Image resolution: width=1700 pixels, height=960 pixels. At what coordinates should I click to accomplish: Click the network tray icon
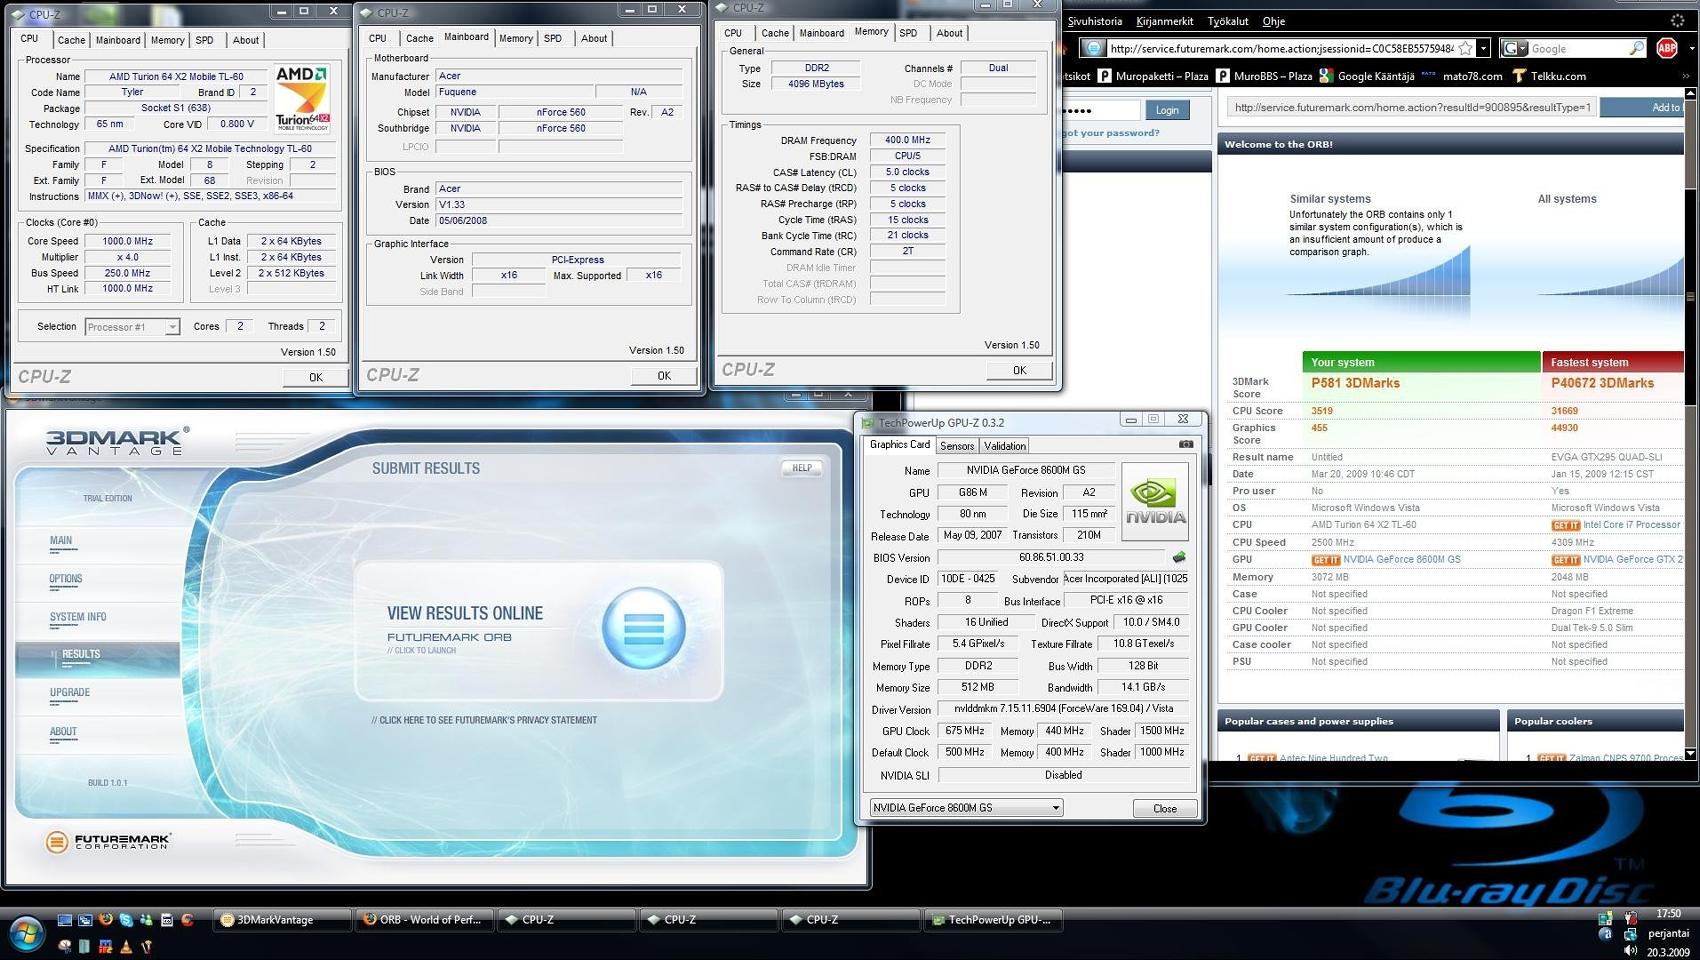[x=1630, y=934]
